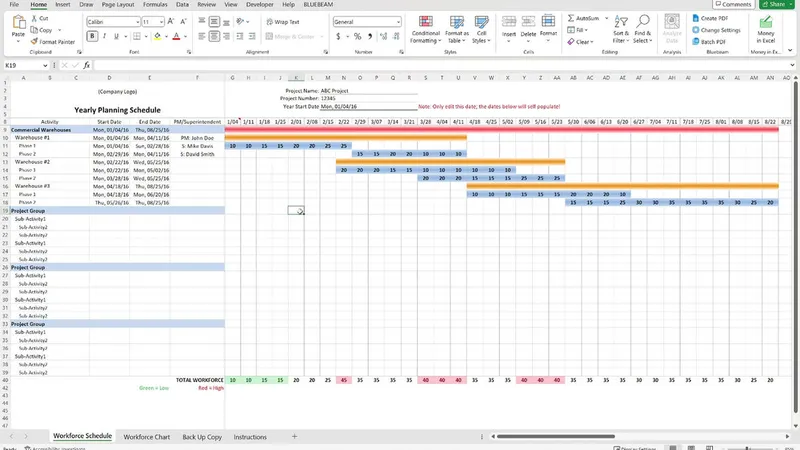The width and height of the screenshot is (800, 450).
Task: Open the Formulas ribbon tab
Action: 155,5
